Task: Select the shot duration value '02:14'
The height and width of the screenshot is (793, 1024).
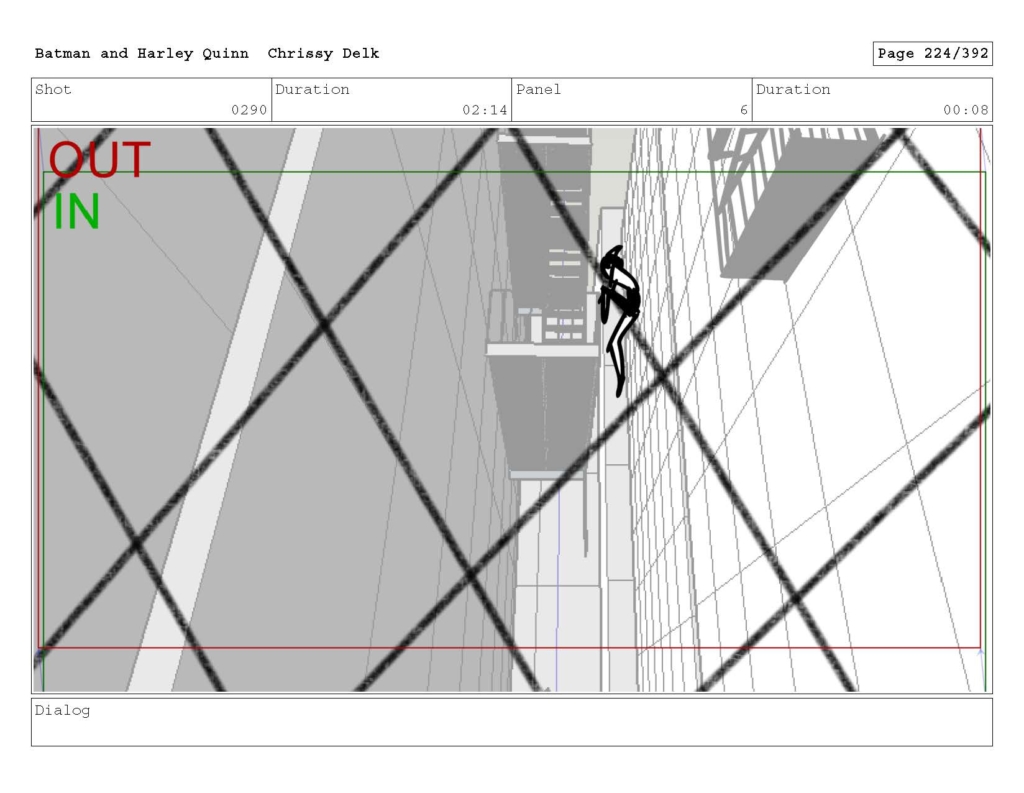Action: point(485,110)
